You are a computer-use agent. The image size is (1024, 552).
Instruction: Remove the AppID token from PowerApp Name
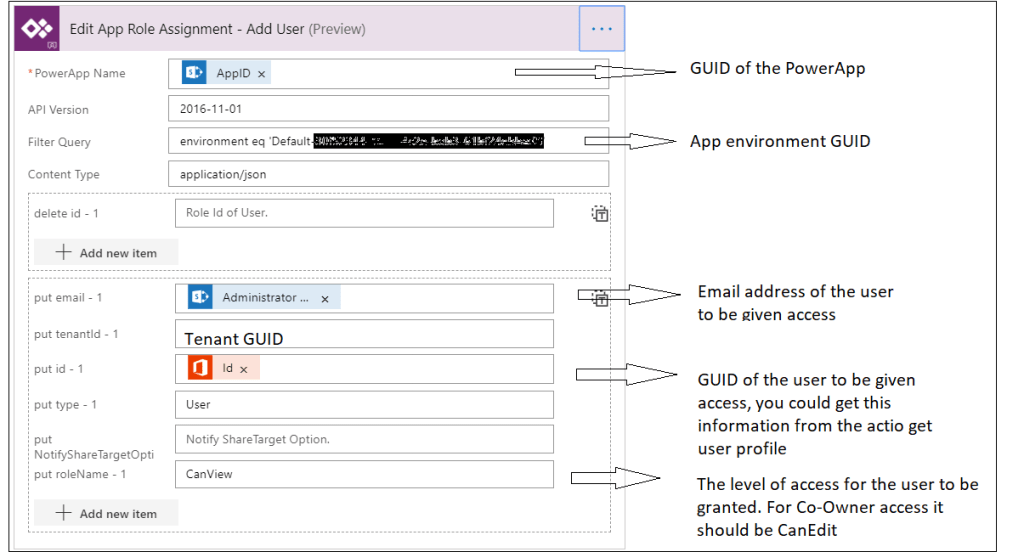pyautogui.click(x=262, y=74)
